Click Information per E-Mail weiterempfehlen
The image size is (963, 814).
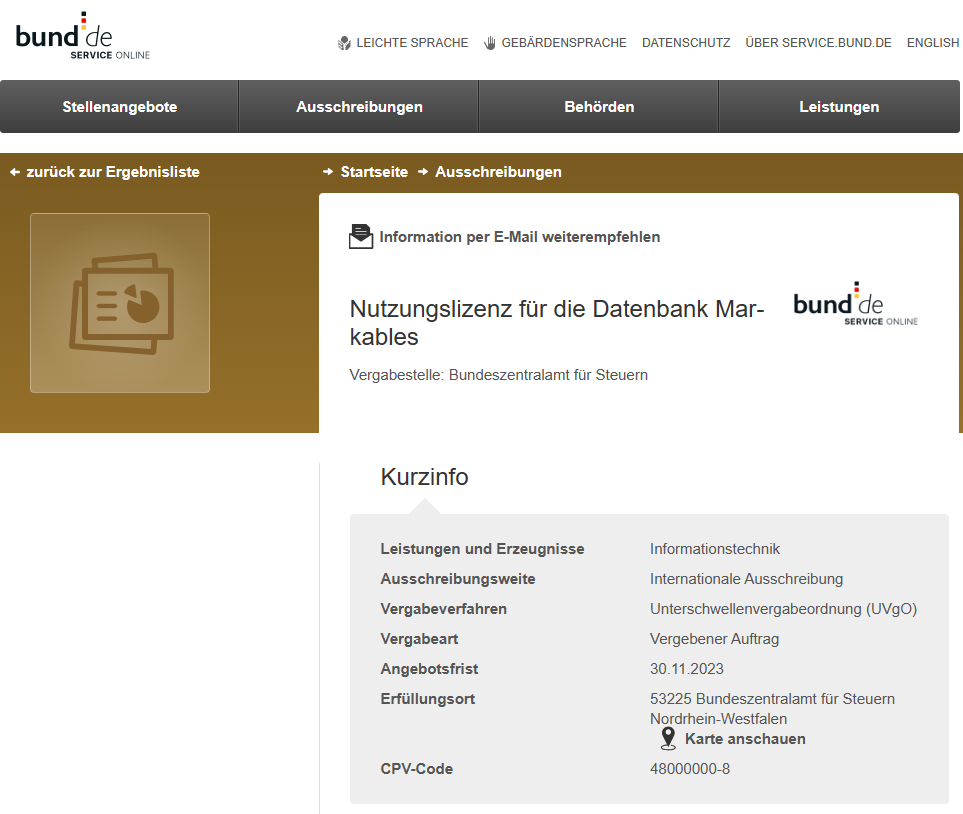click(x=520, y=237)
